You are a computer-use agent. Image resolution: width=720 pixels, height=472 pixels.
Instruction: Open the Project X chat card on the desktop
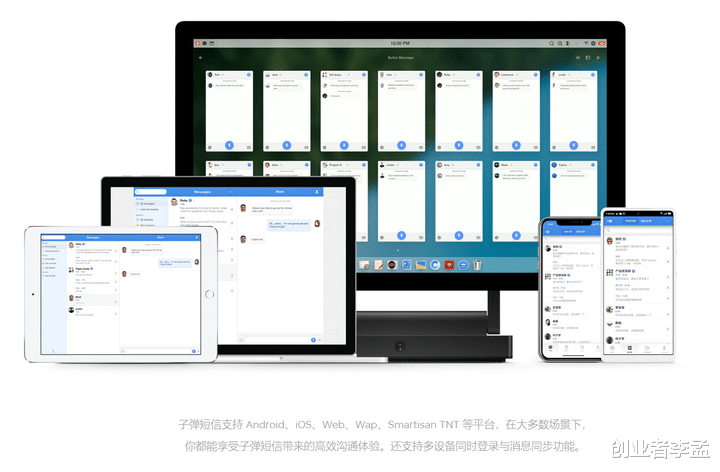pyautogui.click(x=344, y=170)
